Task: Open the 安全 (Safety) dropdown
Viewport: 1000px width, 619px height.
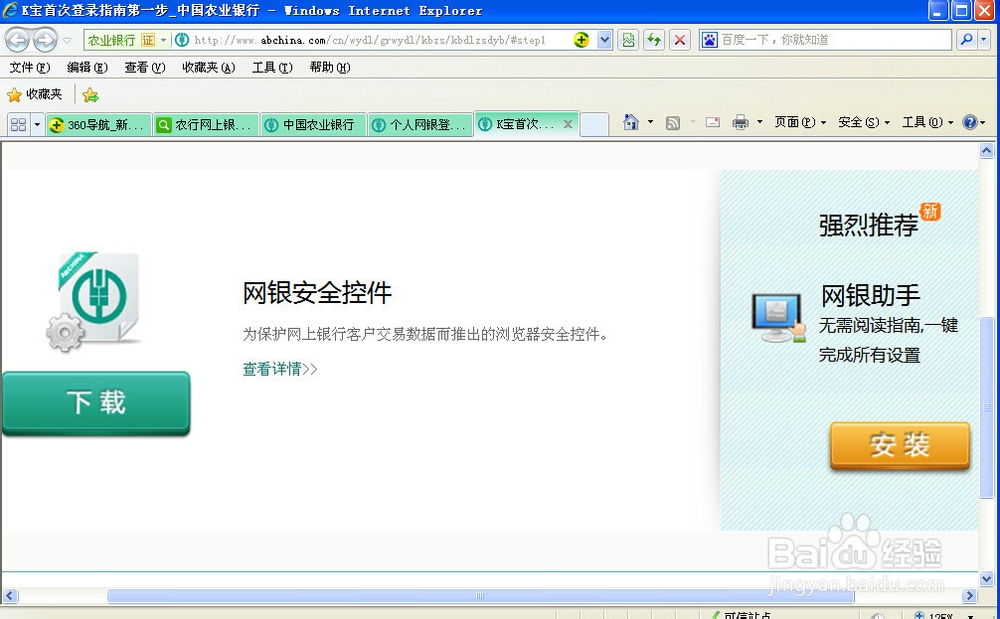Action: pyautogui.click(x=861, y=122)
